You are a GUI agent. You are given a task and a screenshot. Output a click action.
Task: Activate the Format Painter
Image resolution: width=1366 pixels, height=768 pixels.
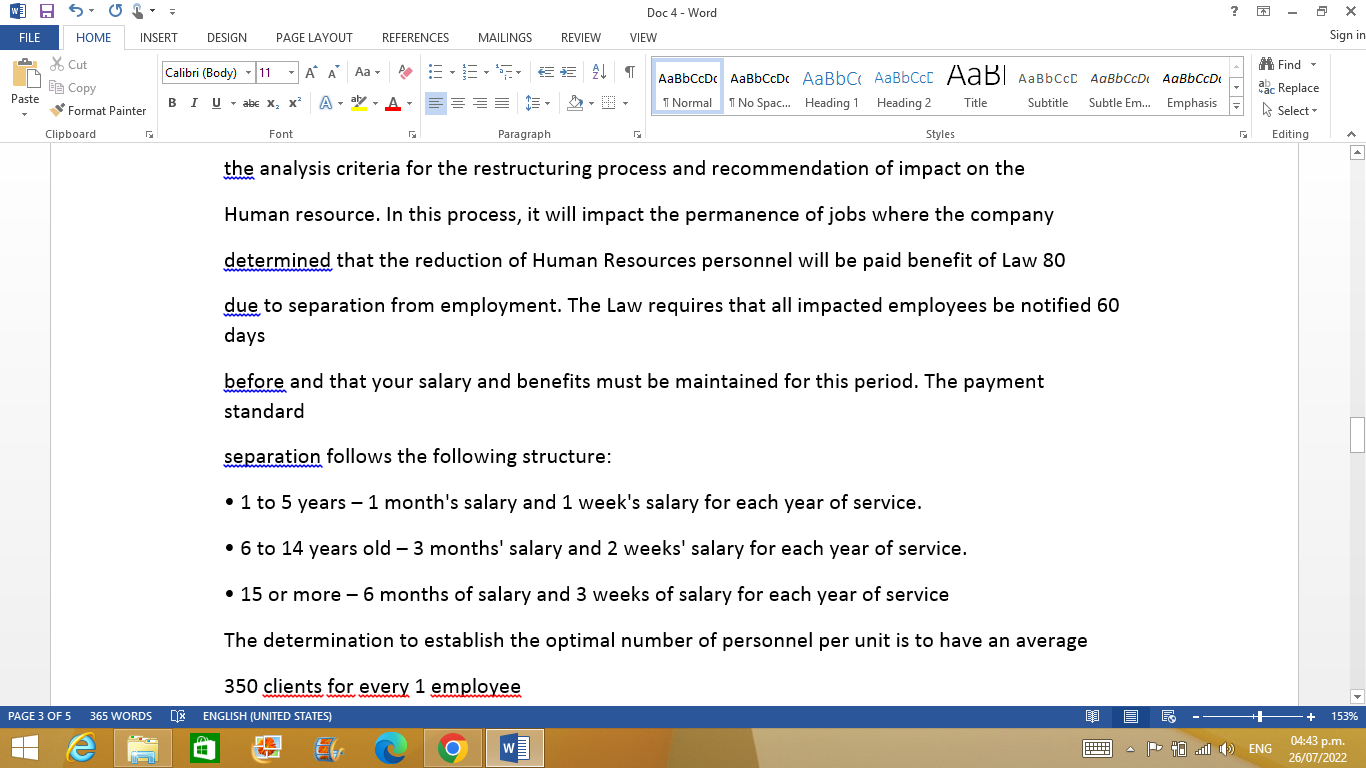coord(98,111)
